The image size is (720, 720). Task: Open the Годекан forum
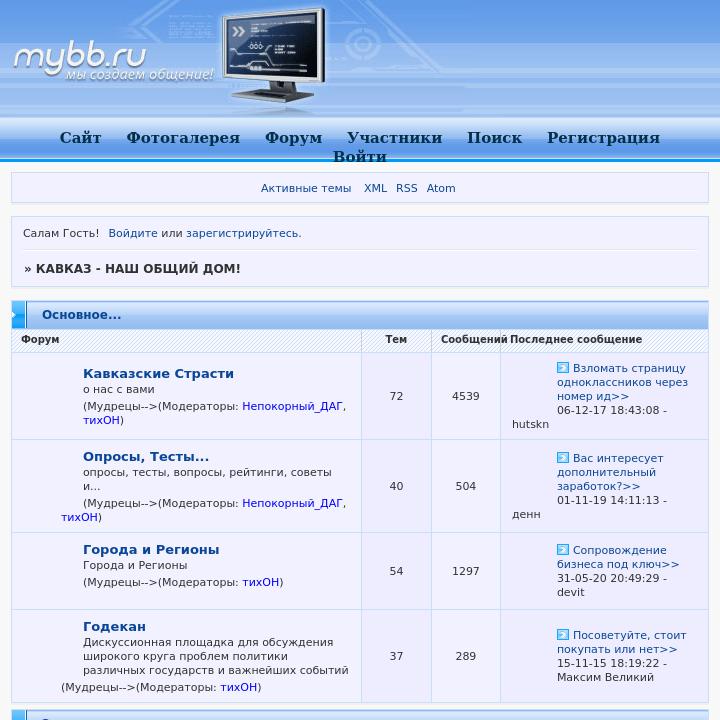click(x=114, y=626)
